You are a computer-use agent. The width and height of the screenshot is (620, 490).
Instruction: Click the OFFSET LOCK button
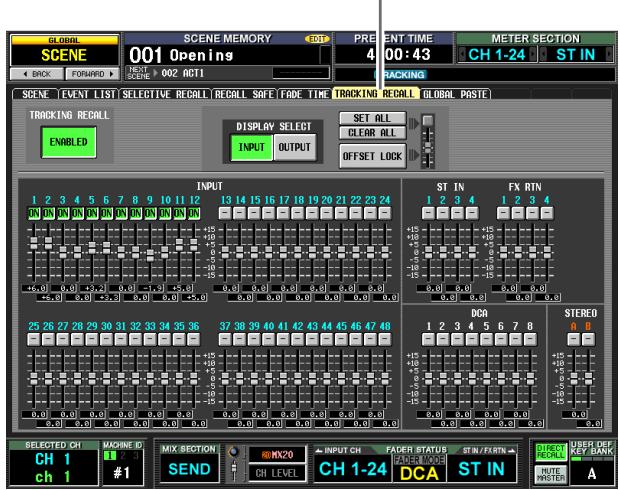pos(372,156)
